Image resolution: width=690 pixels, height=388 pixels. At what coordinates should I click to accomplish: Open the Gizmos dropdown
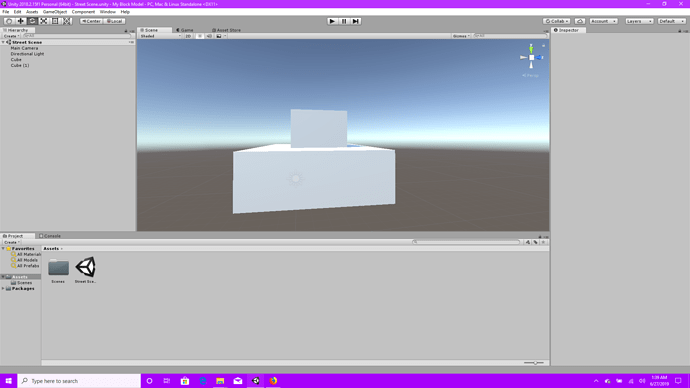tap(461, 36)
